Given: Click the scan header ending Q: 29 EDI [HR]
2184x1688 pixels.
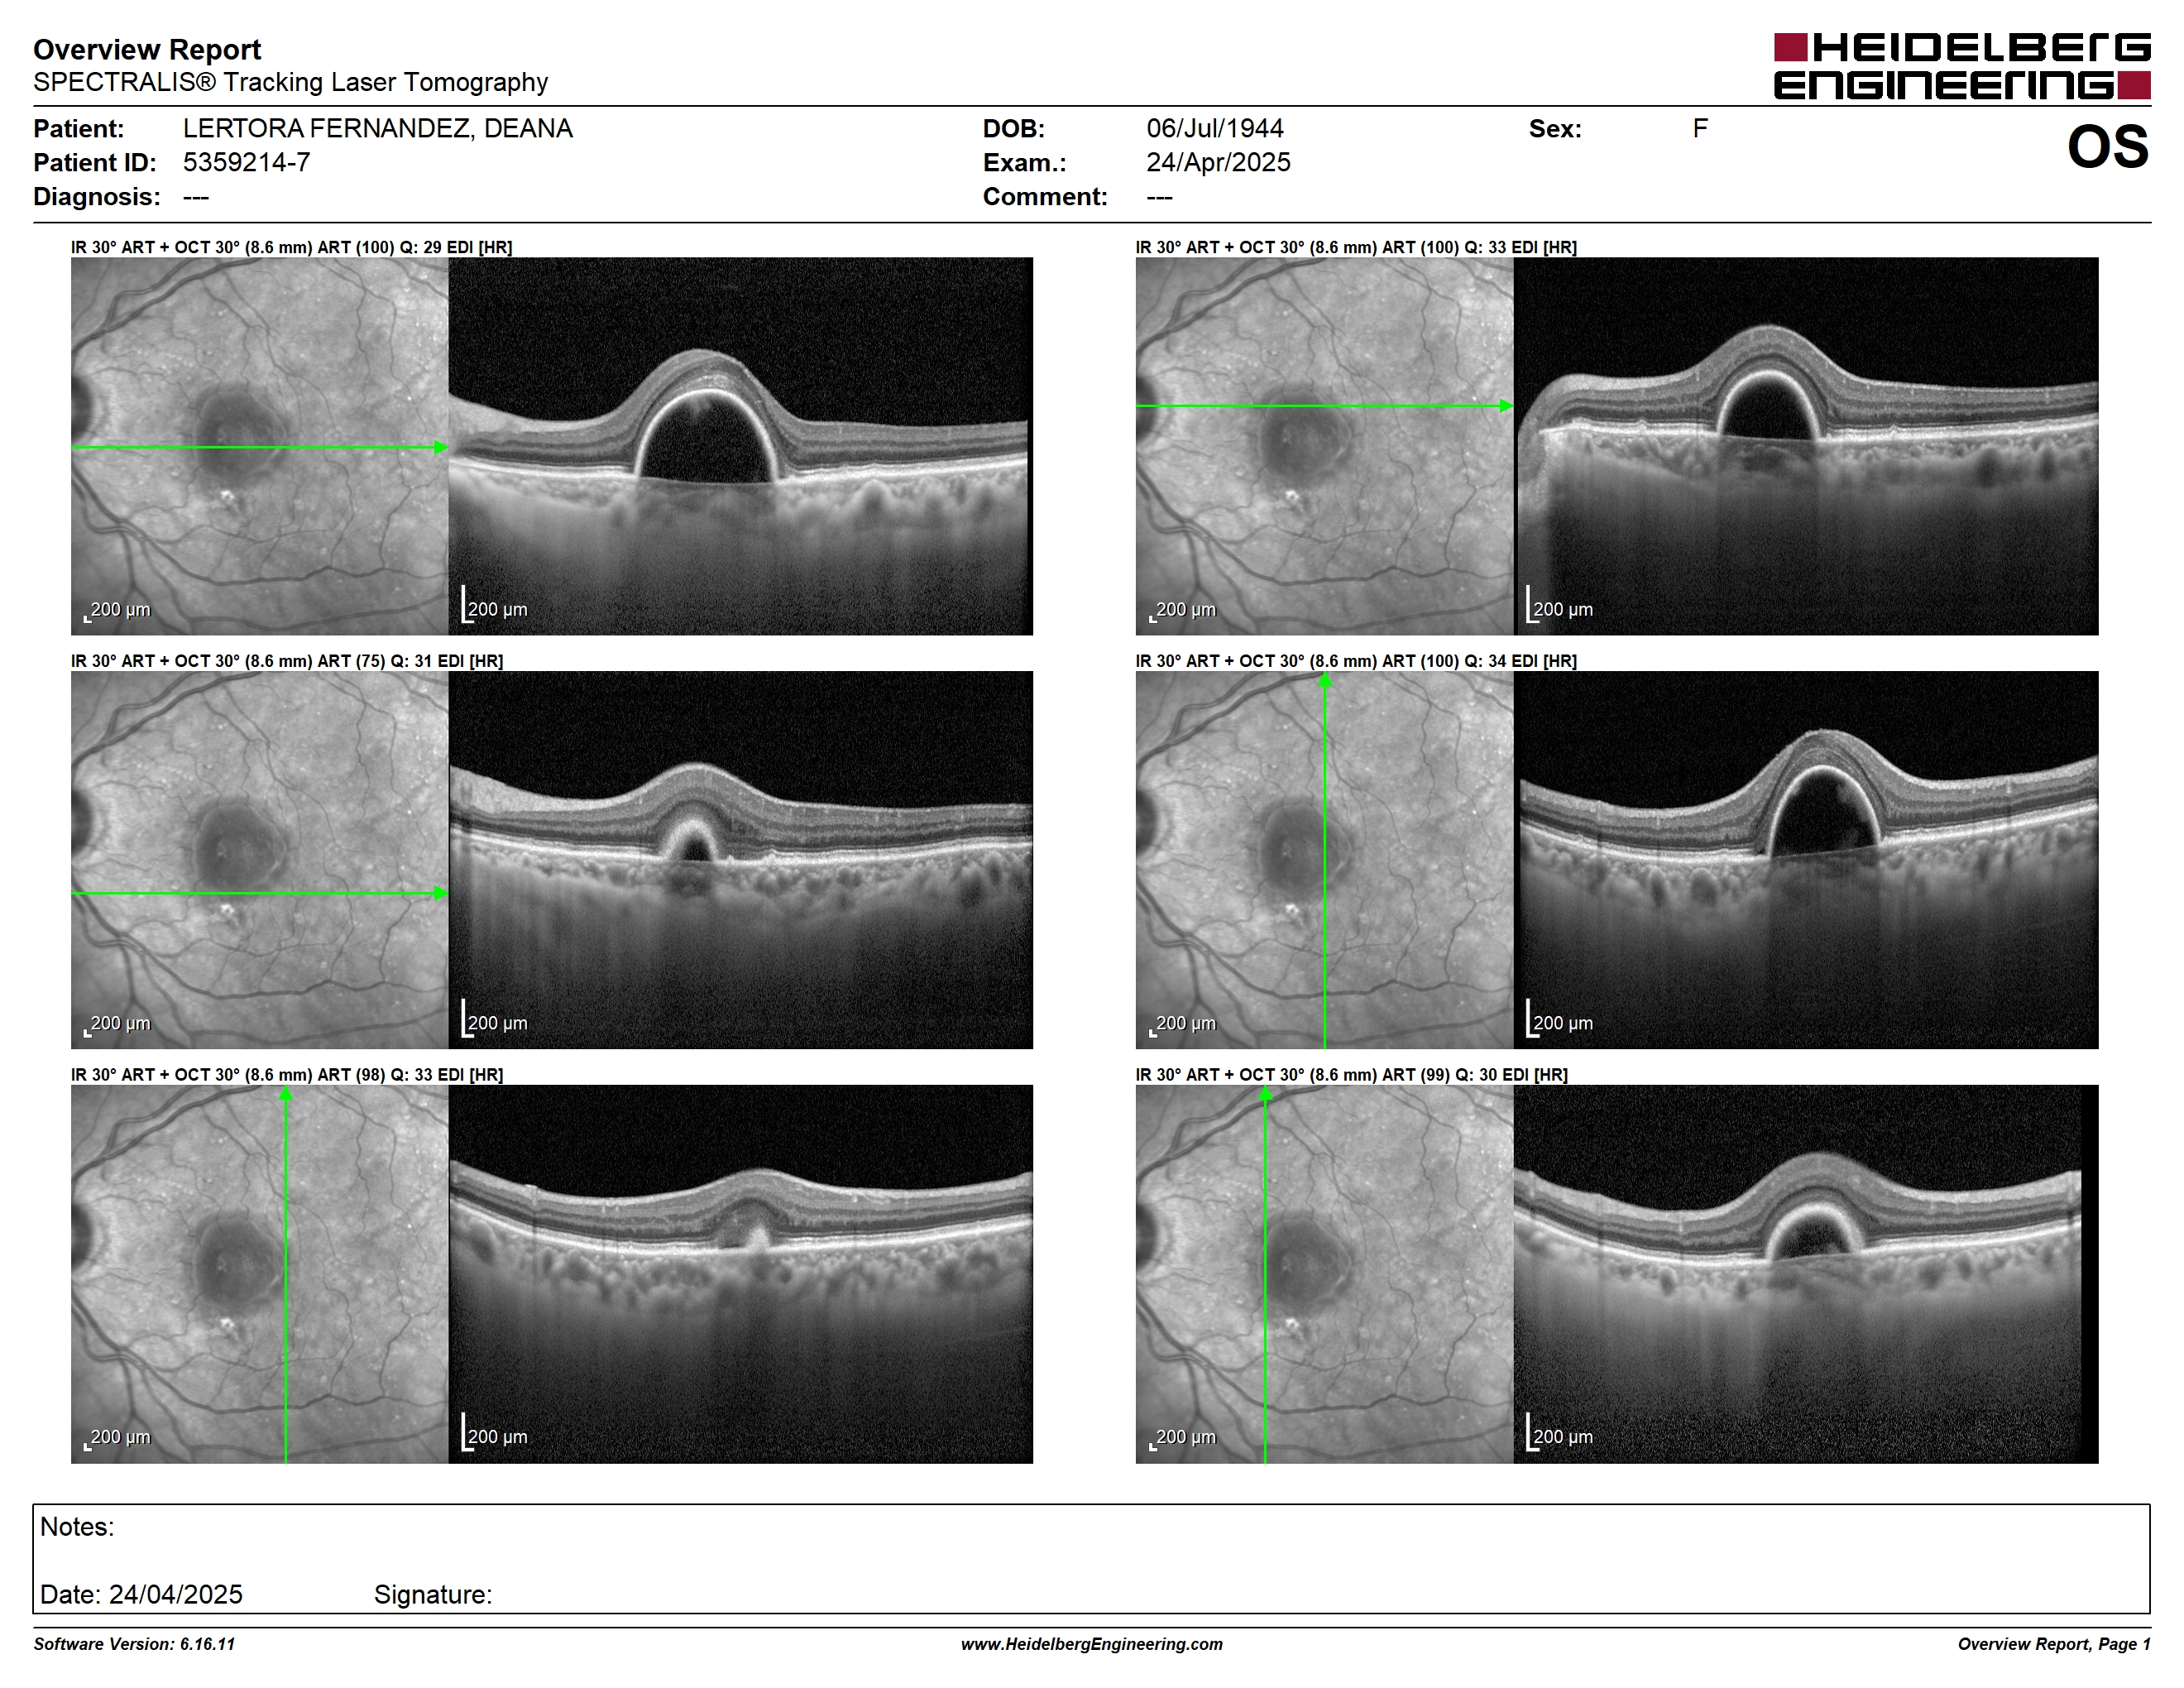Looking at the screenshot, I should click(291, 247).
